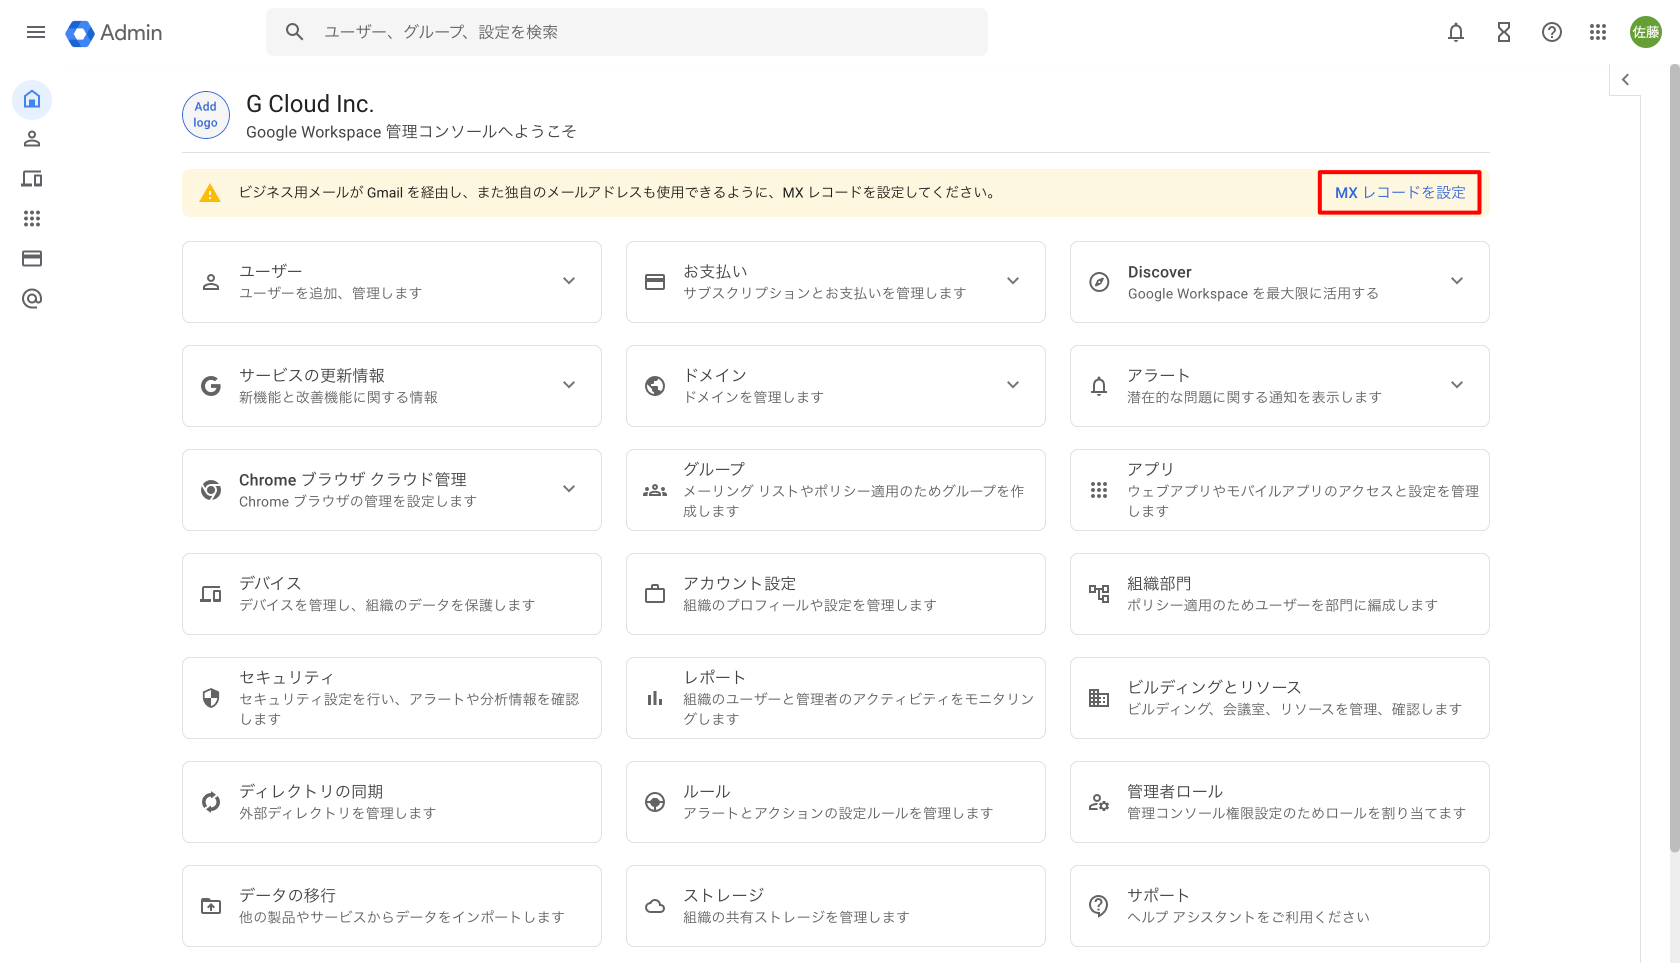Expand the お支払い card chevron
Viewport: 1680px width, 963px height.
coord(1013,281)
